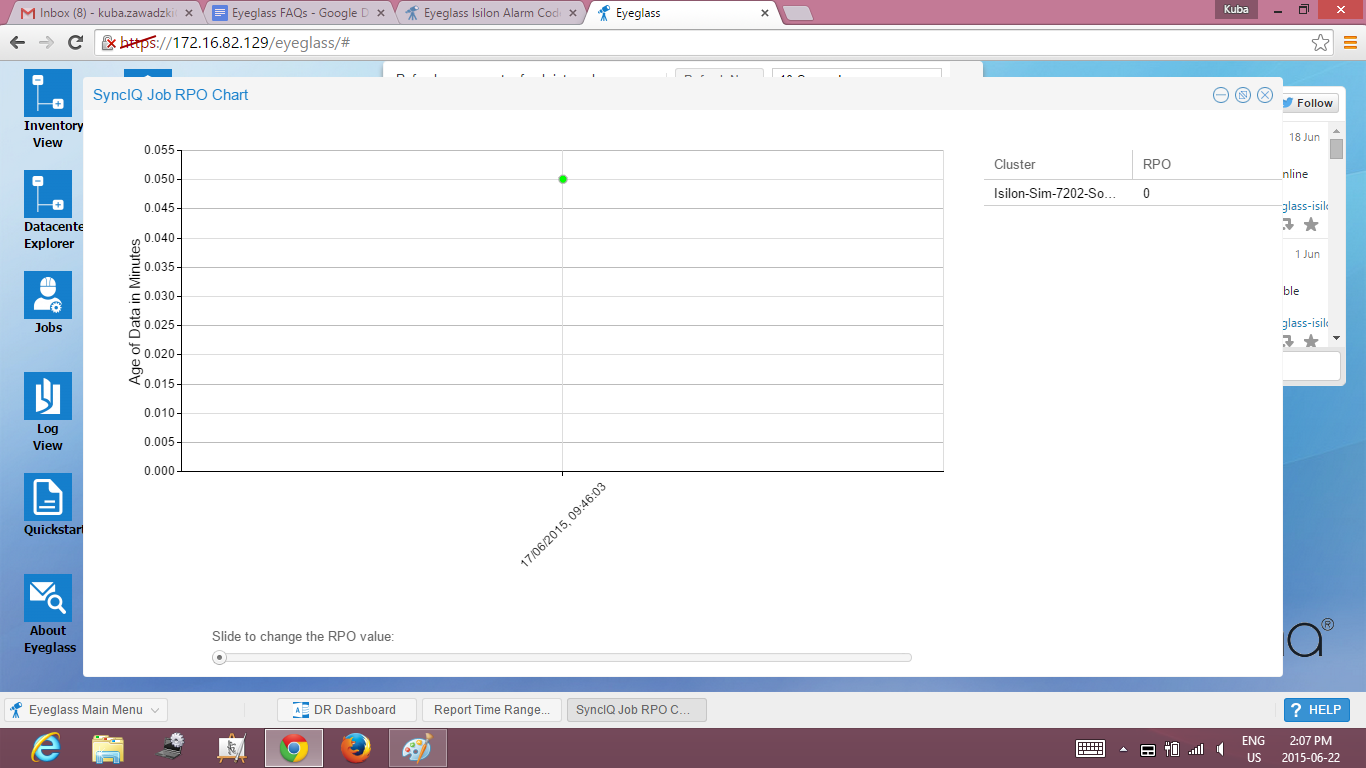Viewport: 1366px width, 768px height.
Task: Click the RPO value slider handle
Action: coord(220,657)
